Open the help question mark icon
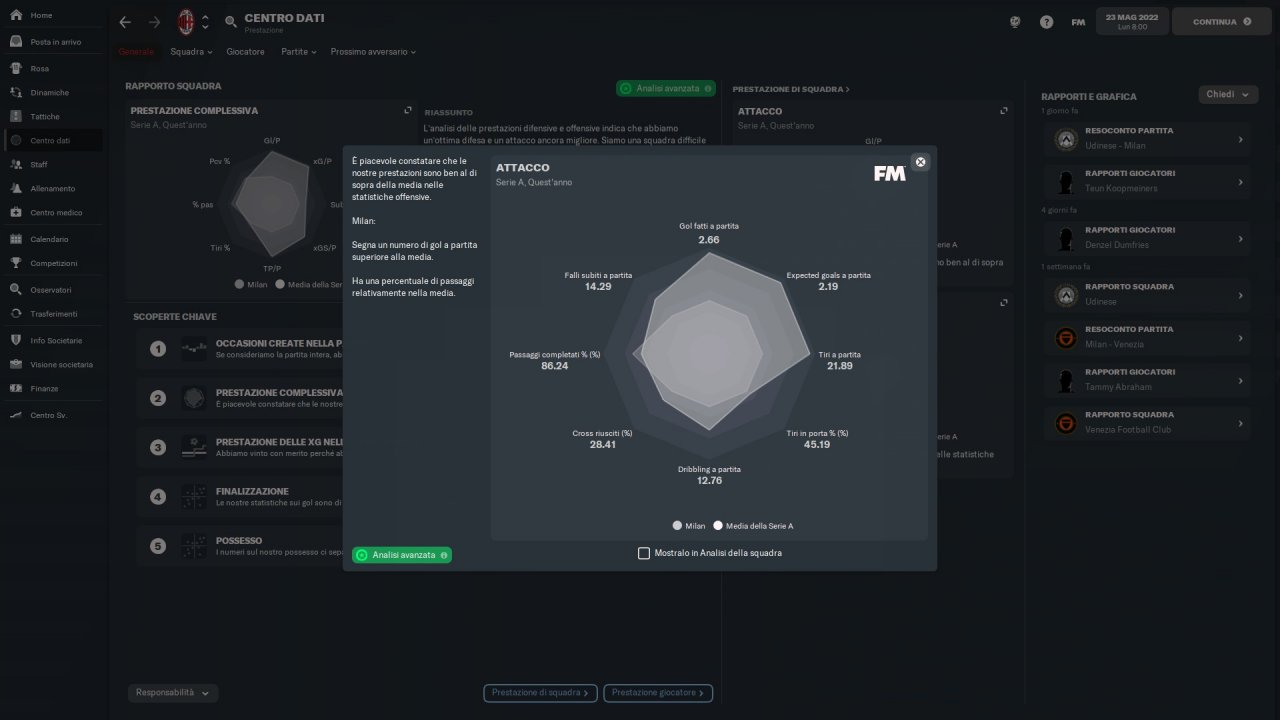Image resolution: width=1280 pixels, height=720 pixels. point(1046,22)
